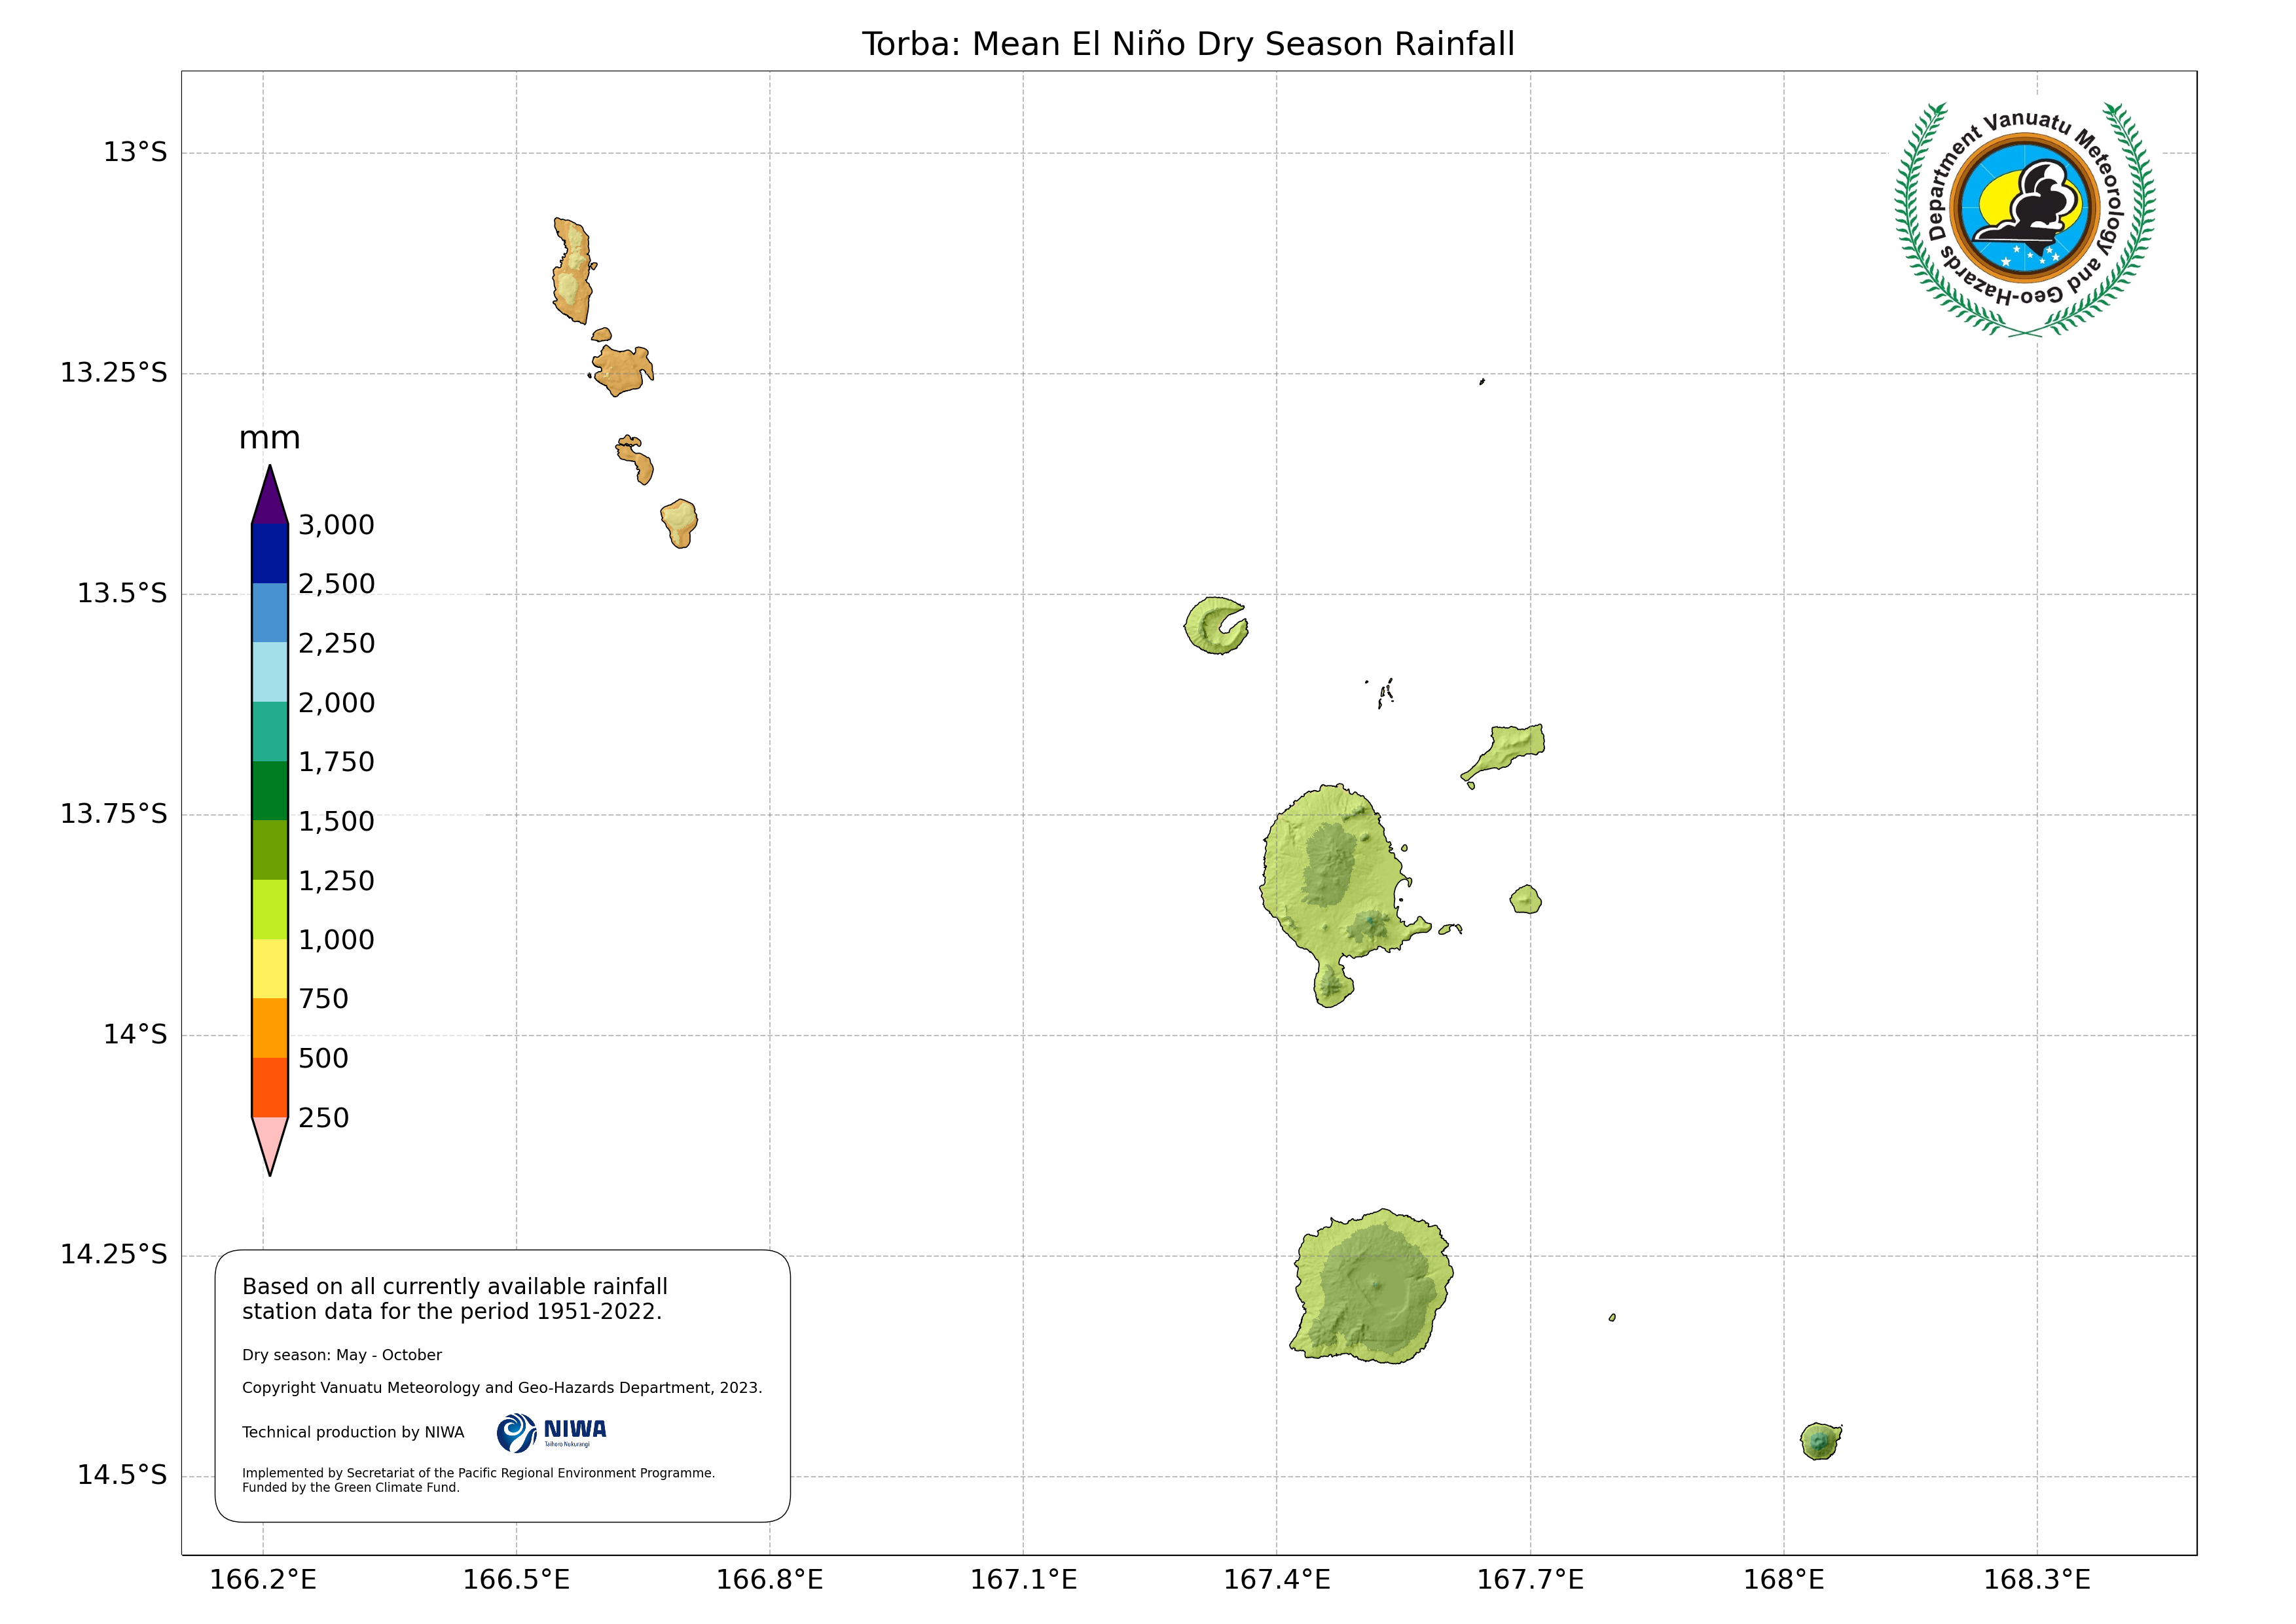Click the small island near 168°E
Viewport: 2296px width, 1624px height.
(1820, 1441)
